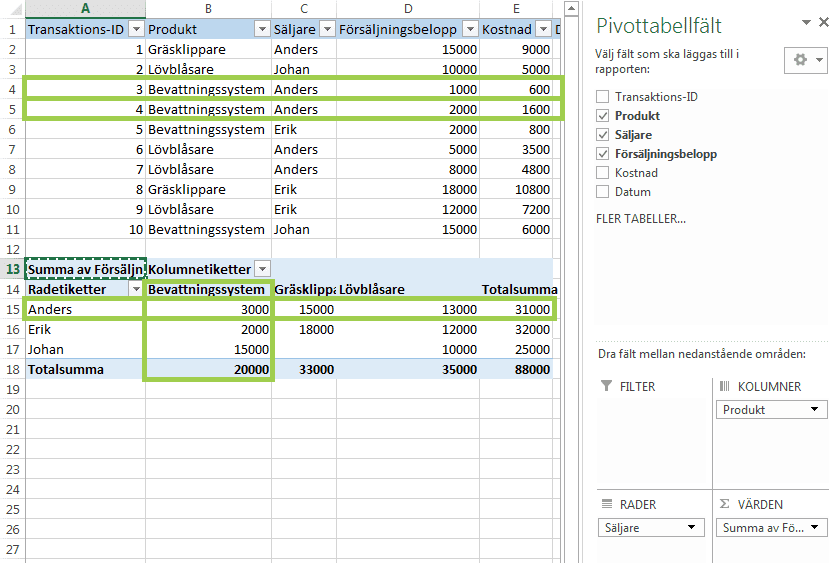The width and height of the screenshot is (829, 563).
Task: Uncheck the Produkt field checkbox
Action: pos(602,116)
